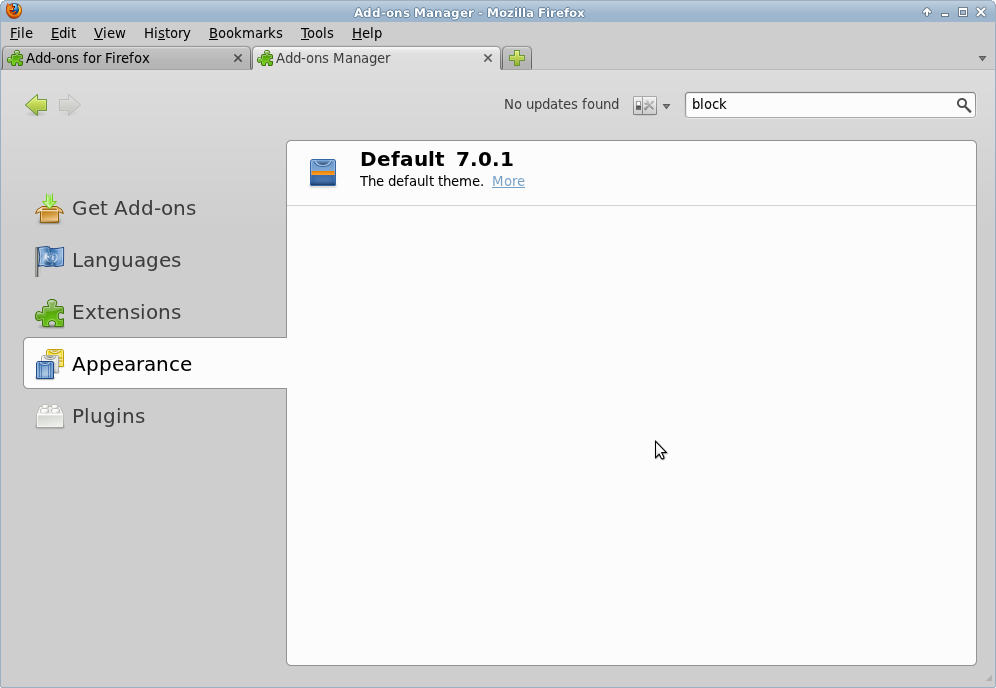
Task: Click the Default theme icon
Action: click(x=323, y=173)
